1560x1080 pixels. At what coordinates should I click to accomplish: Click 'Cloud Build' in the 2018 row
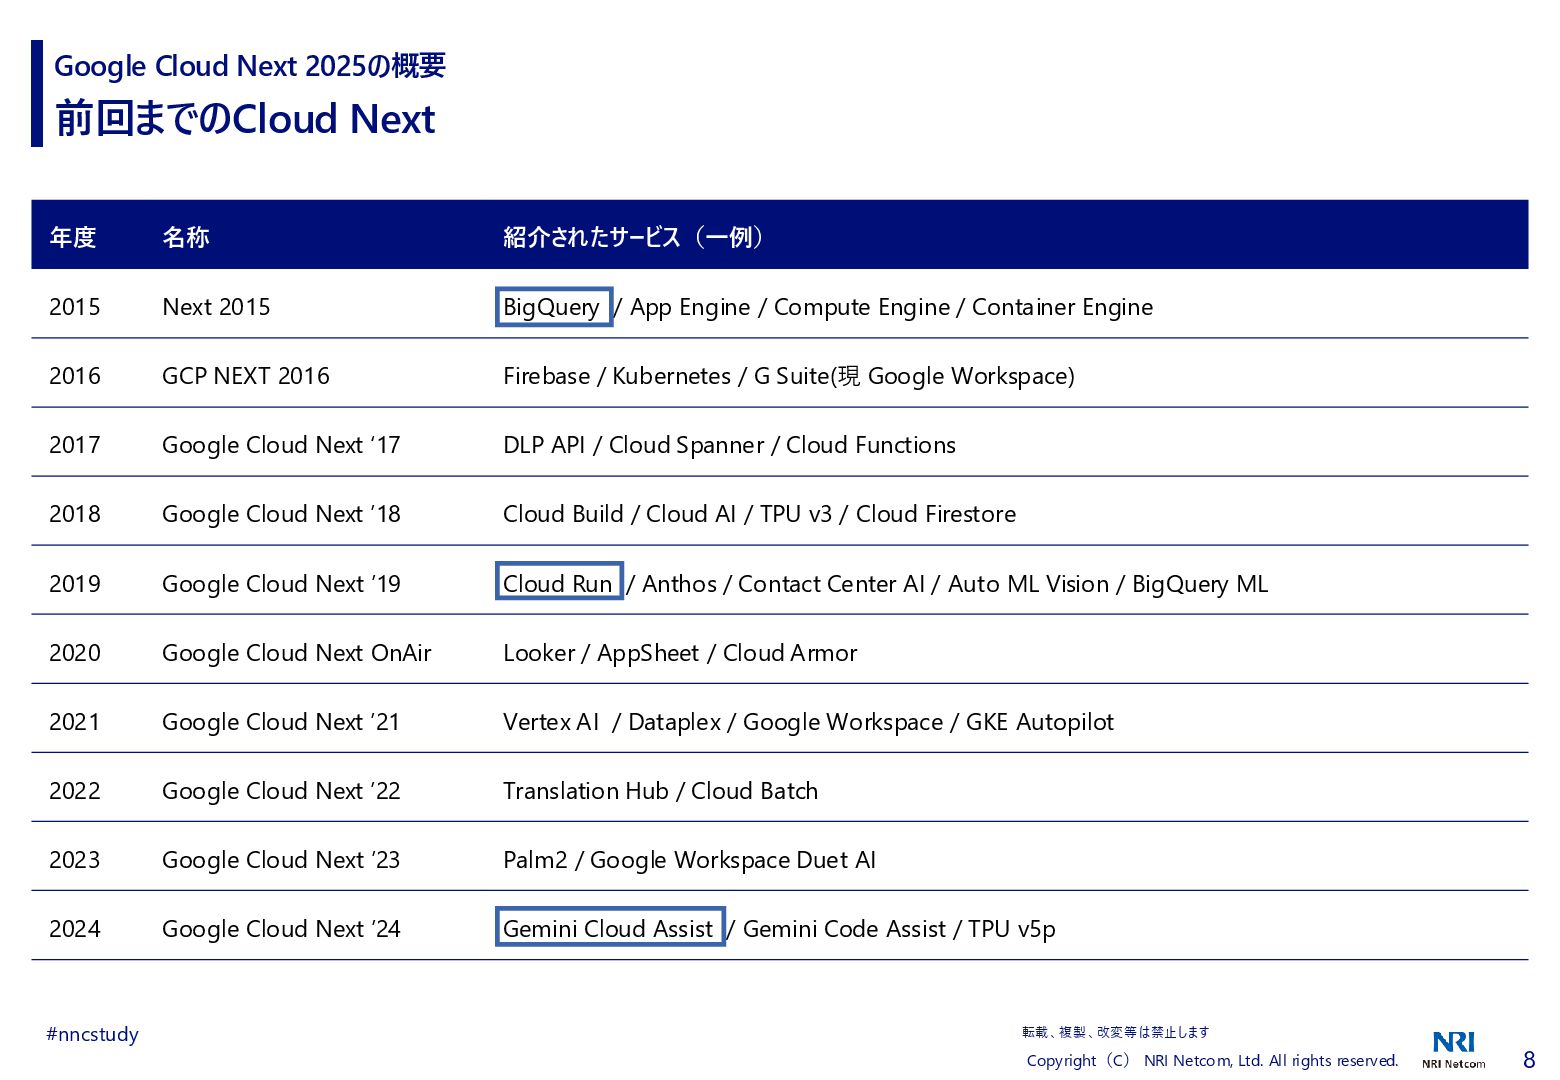click(x=563, y=514)
